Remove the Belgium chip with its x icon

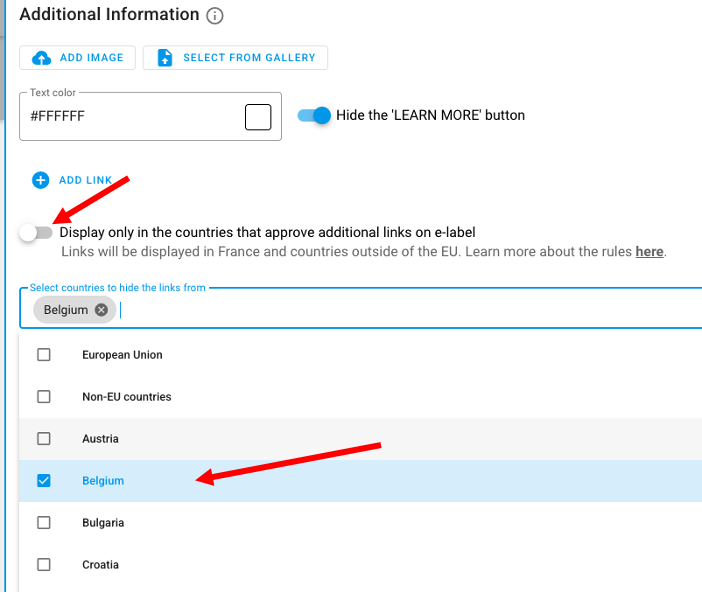click(101, 310)
